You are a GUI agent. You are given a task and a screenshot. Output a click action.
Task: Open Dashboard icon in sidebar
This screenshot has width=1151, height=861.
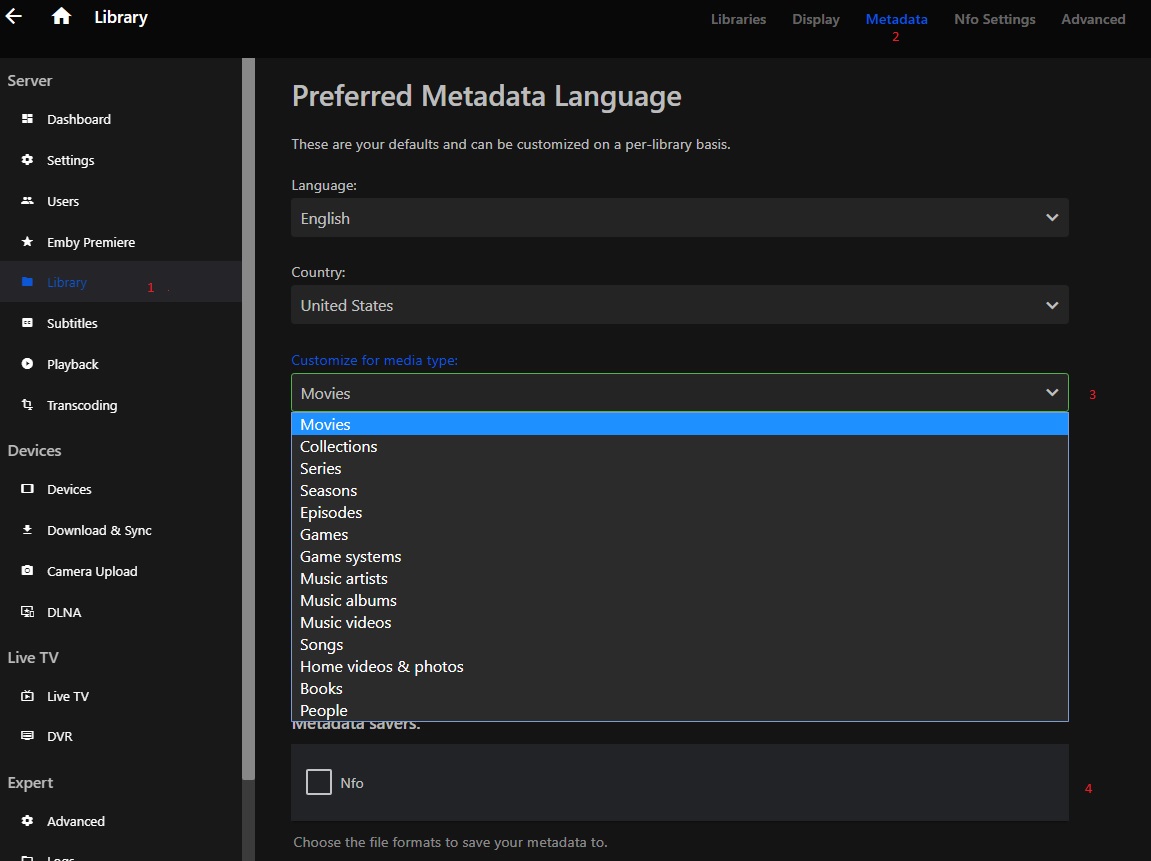[28, 119]
